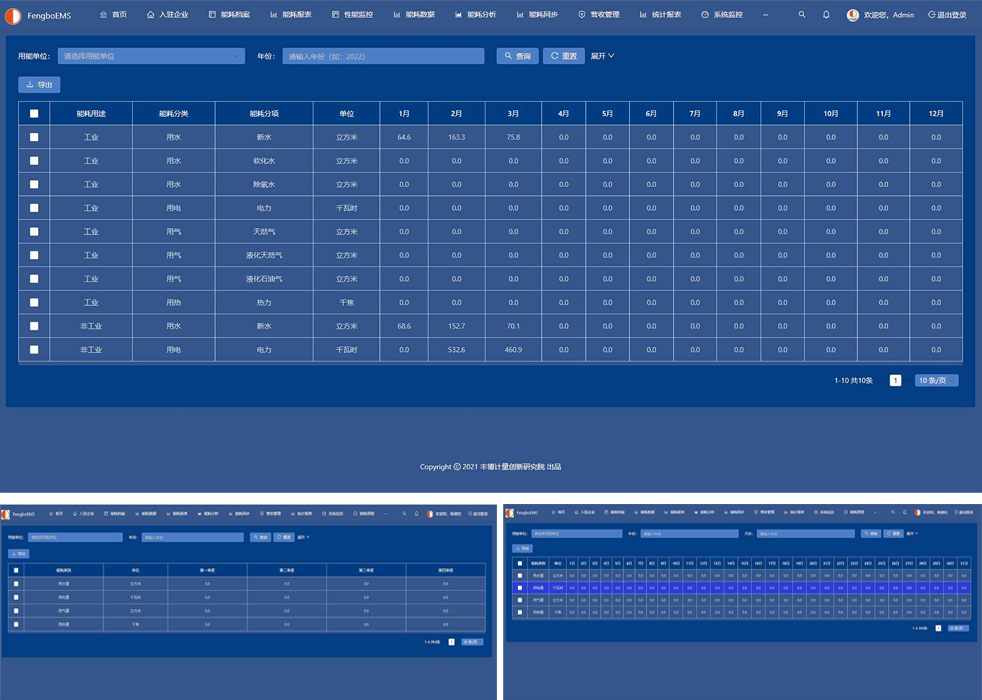Click the 导出 export button
The width and height of the screenshot is (982, 700).
pos(39,85)
